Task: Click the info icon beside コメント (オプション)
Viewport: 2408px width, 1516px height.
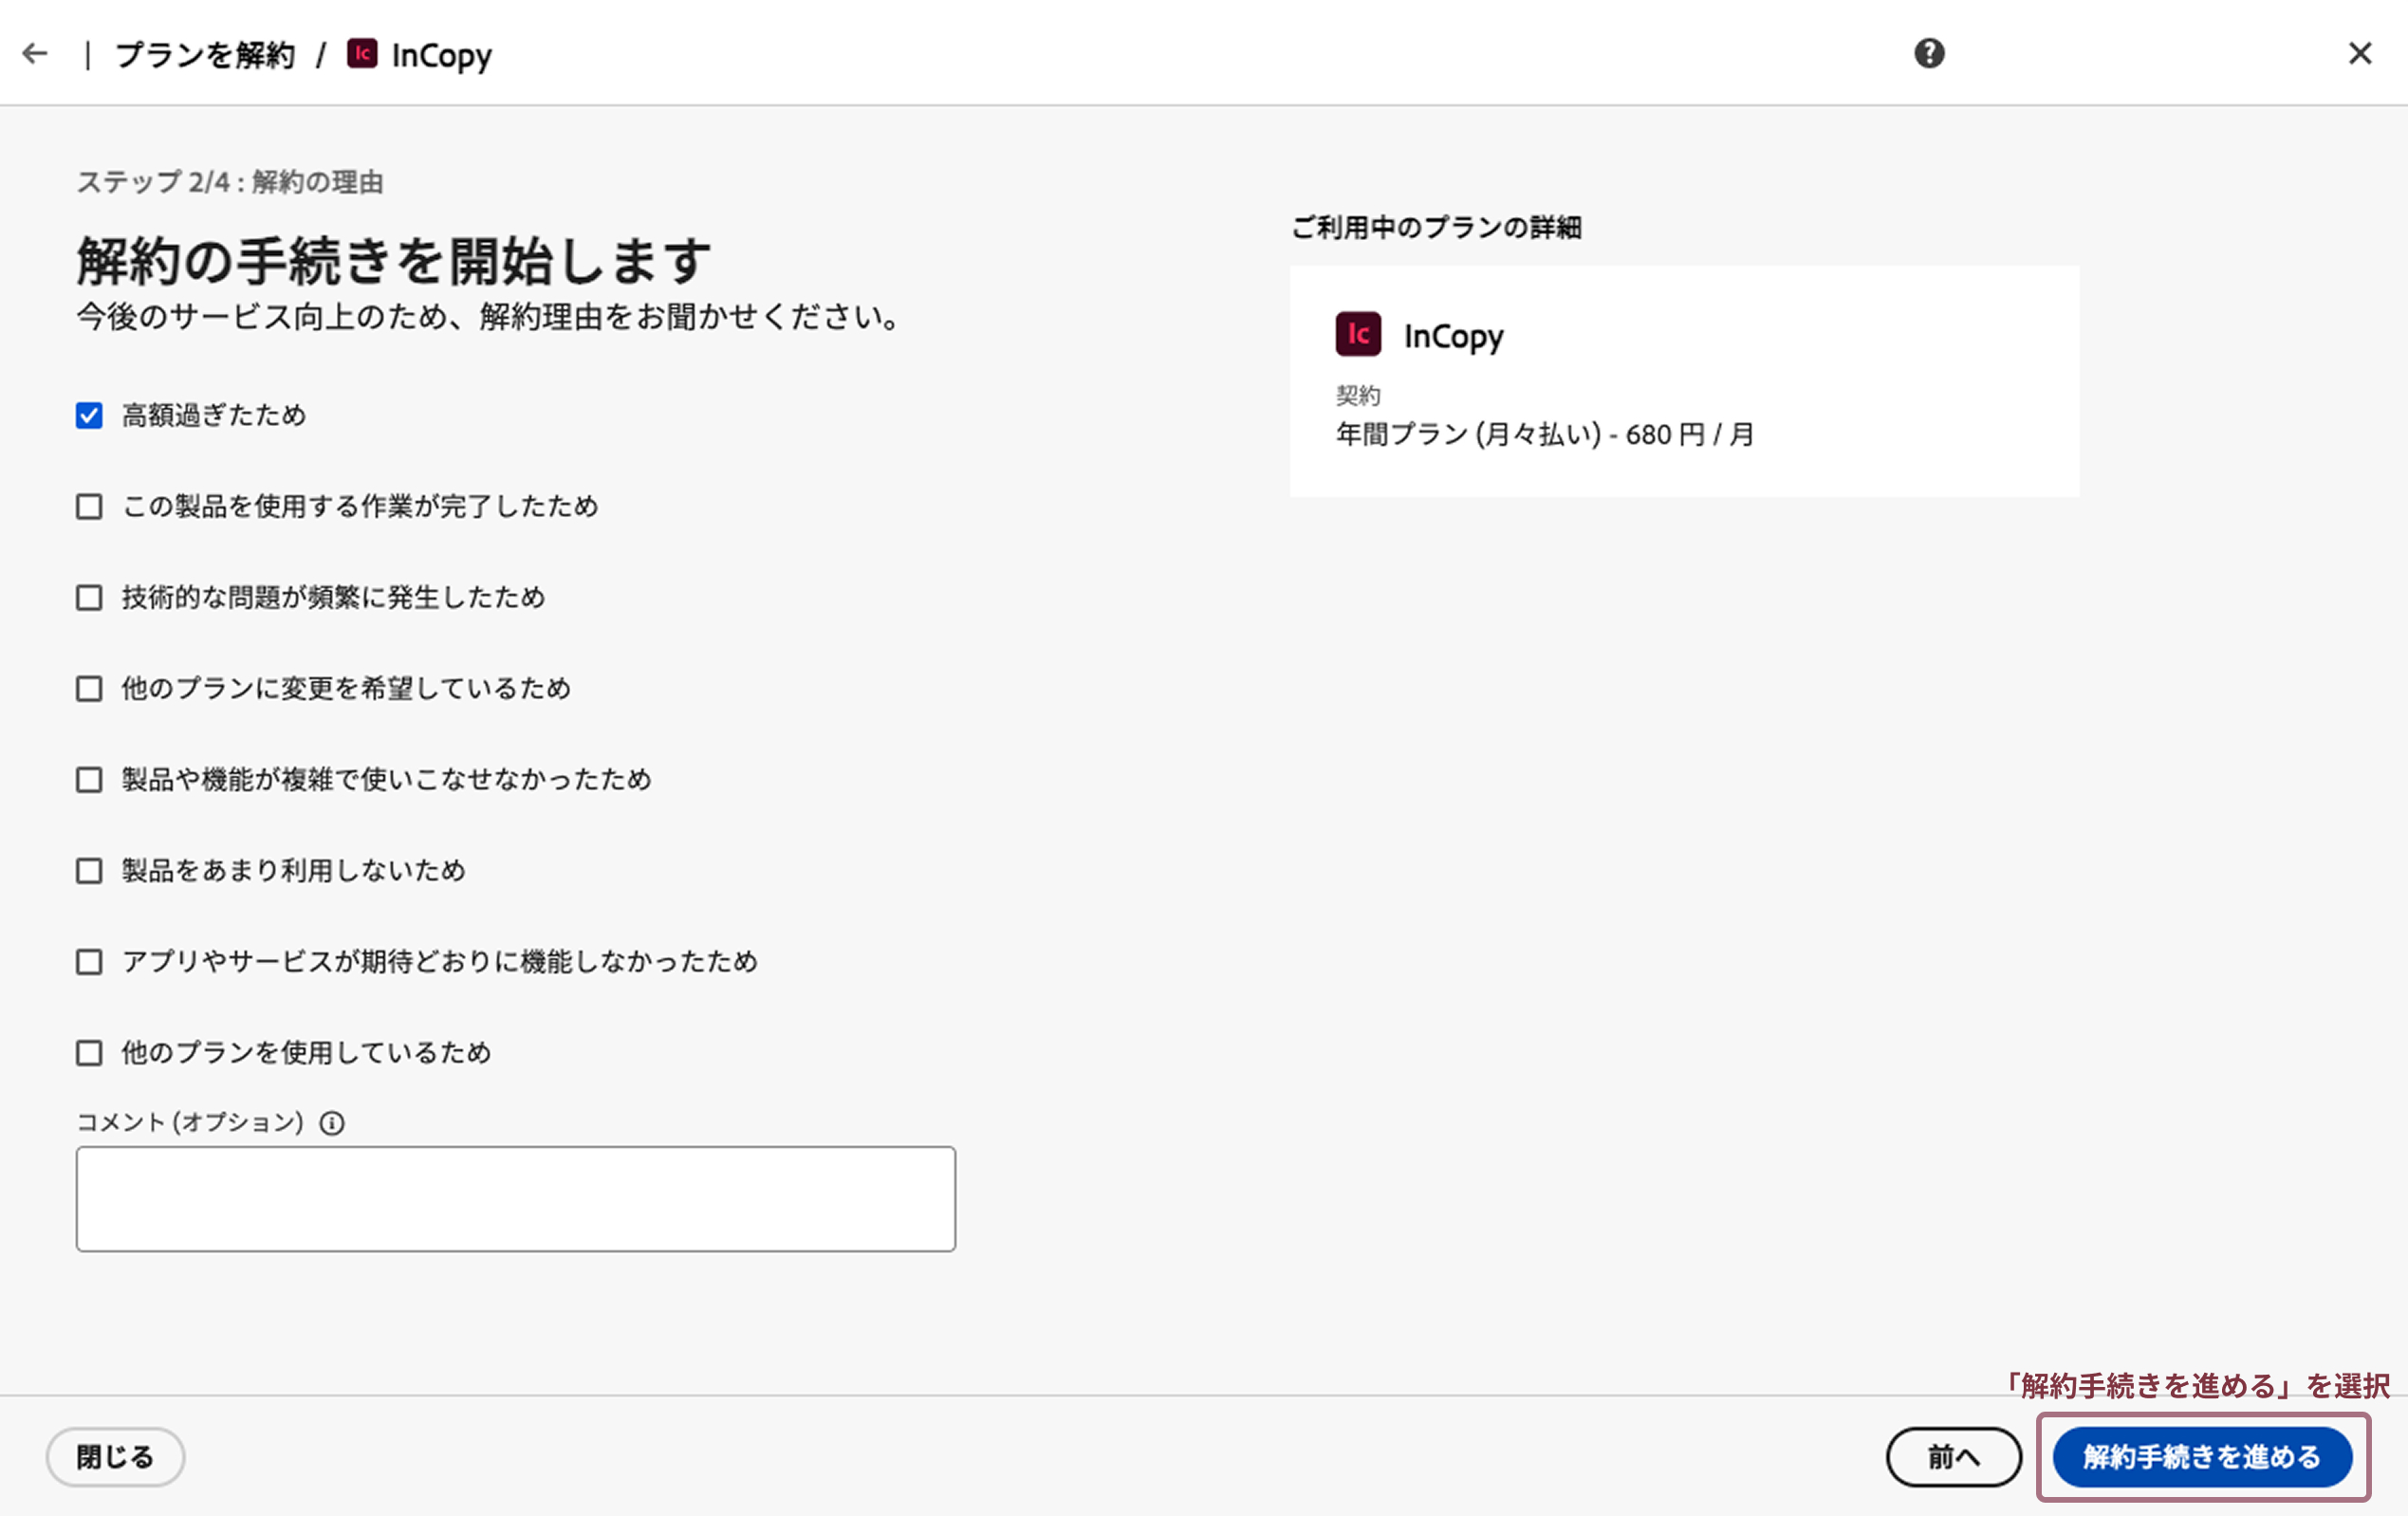Action: (332, 1123)
